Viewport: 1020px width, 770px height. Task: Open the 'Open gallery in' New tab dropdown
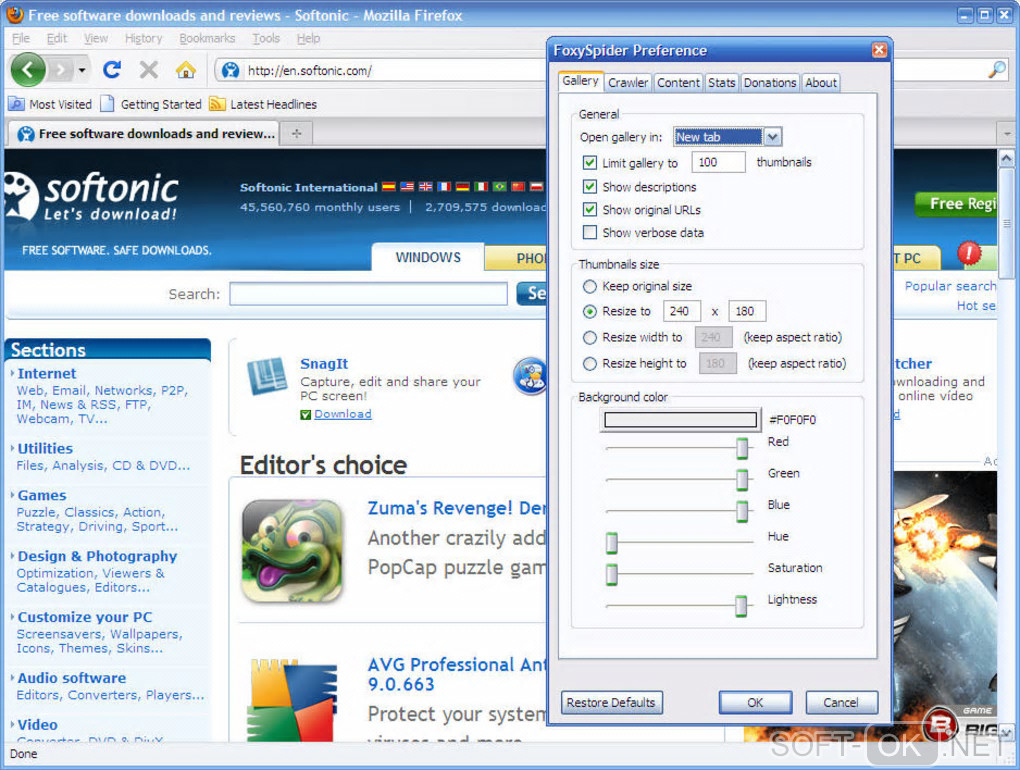pos(727,137)
